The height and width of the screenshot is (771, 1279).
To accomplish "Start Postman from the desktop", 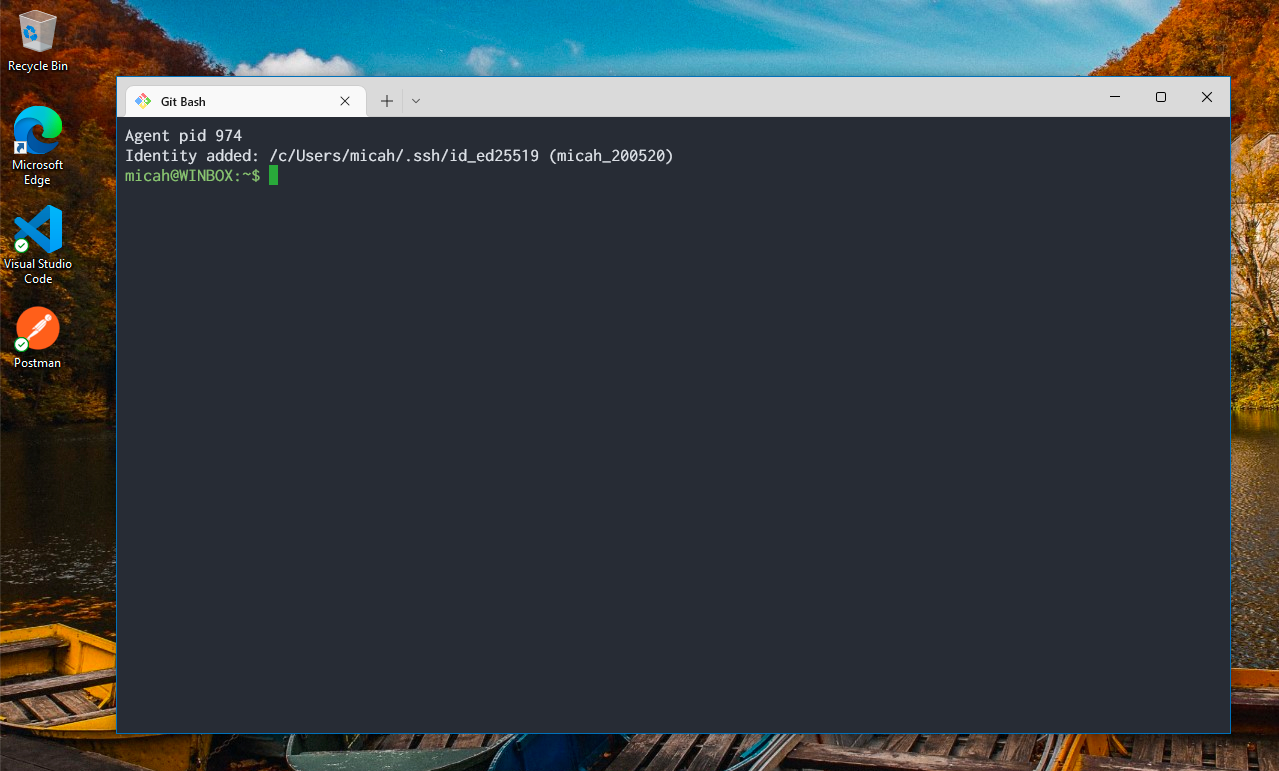I will [36, 330].
